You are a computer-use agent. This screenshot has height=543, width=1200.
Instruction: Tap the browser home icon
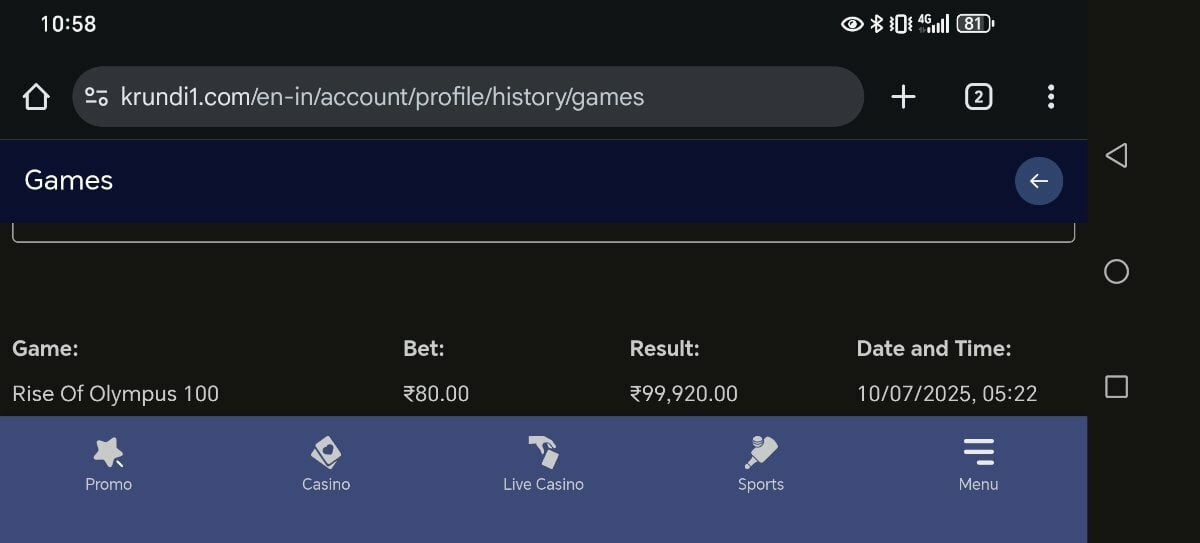(x=36, y=97)
